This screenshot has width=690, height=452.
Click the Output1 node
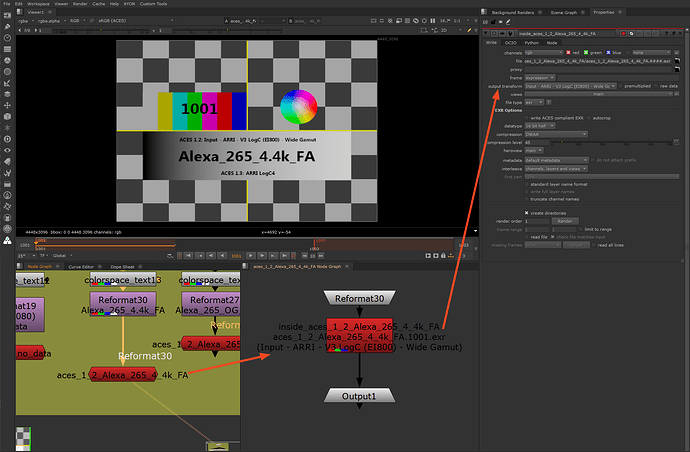(x=359, y=397)
